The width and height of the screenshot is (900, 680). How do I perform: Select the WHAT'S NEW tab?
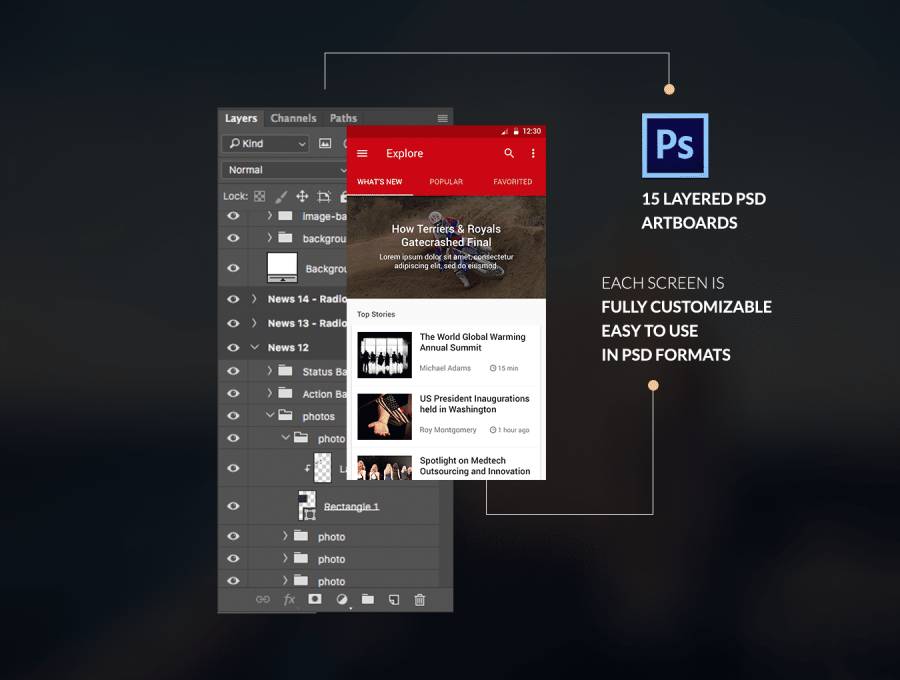pos(379,181)
